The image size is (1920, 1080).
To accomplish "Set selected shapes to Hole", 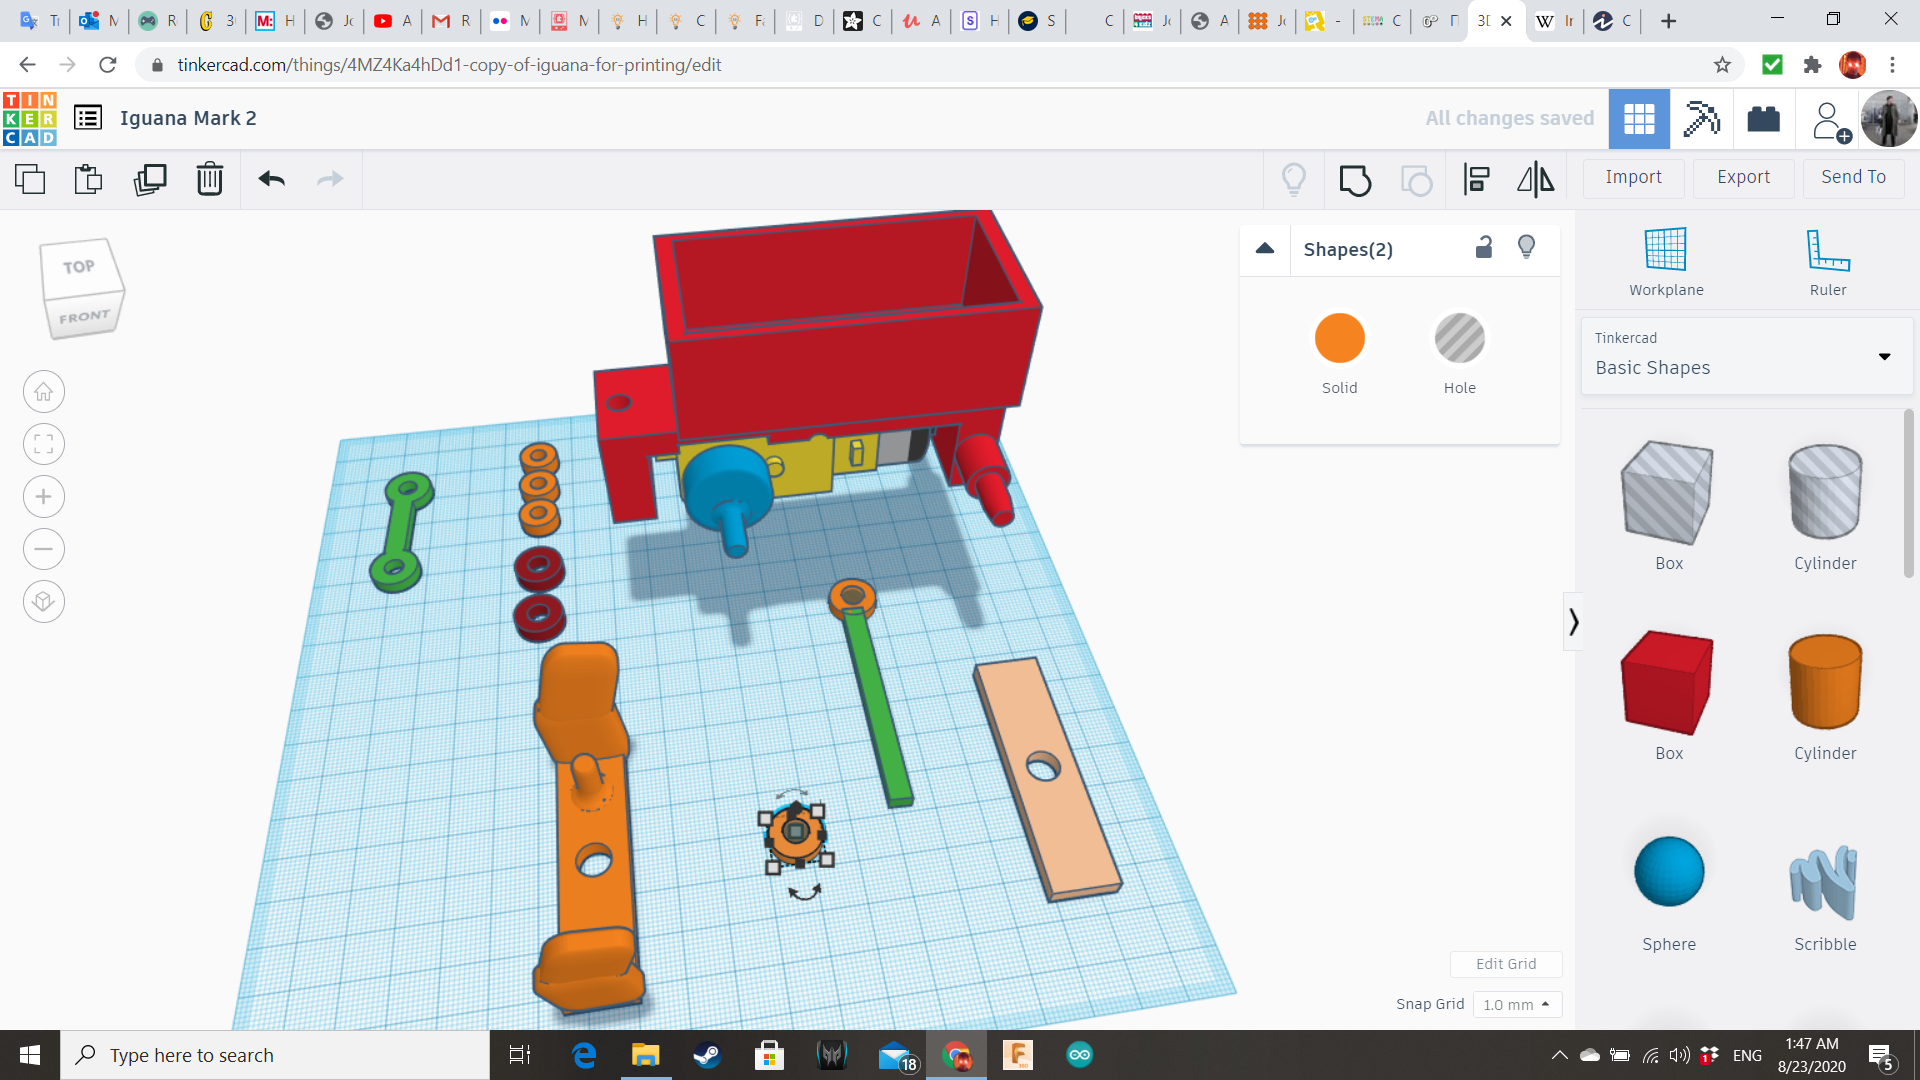I will [x=1459, y=339].
